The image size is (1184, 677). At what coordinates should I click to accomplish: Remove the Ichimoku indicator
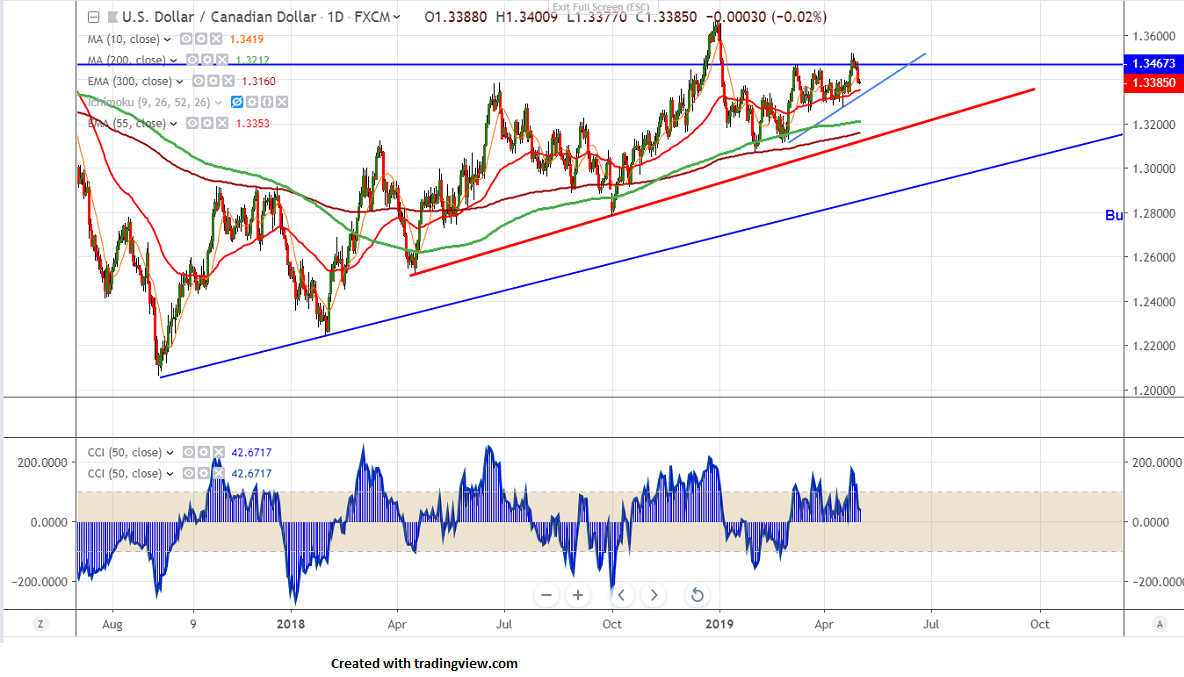point(282,102)
